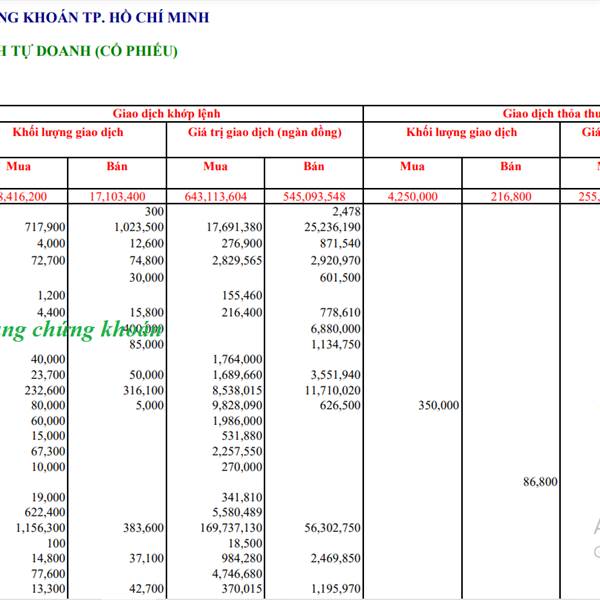Select cell value 1,986,000
600x600 pixels.
click(x=237, y=421)
